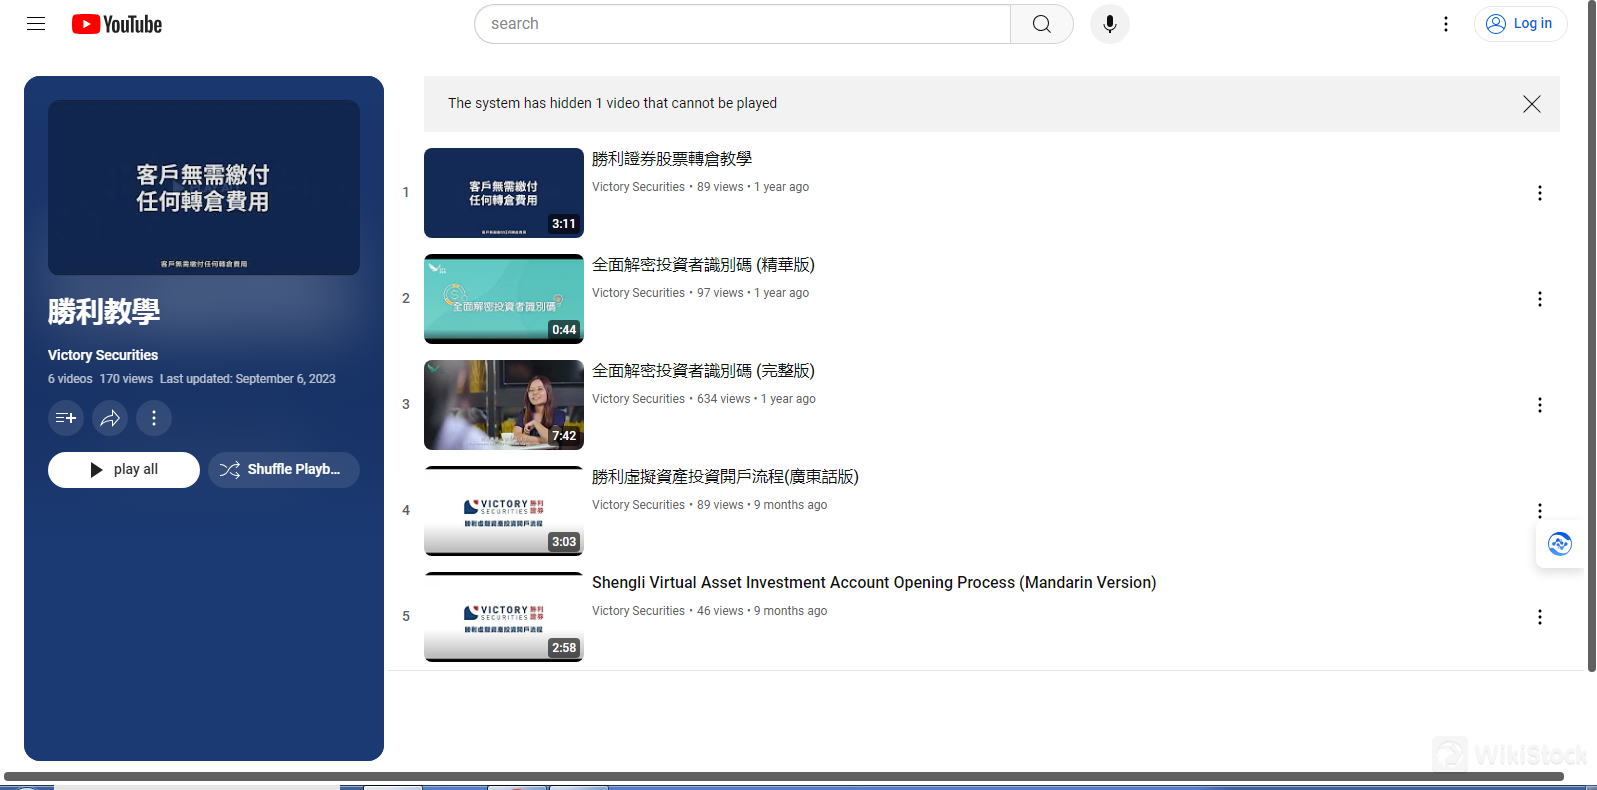Open the 7:42 video thumbnail
The height and width of the screenshot is (790, 1597).
pyautogui.click(x=504, y=405)
